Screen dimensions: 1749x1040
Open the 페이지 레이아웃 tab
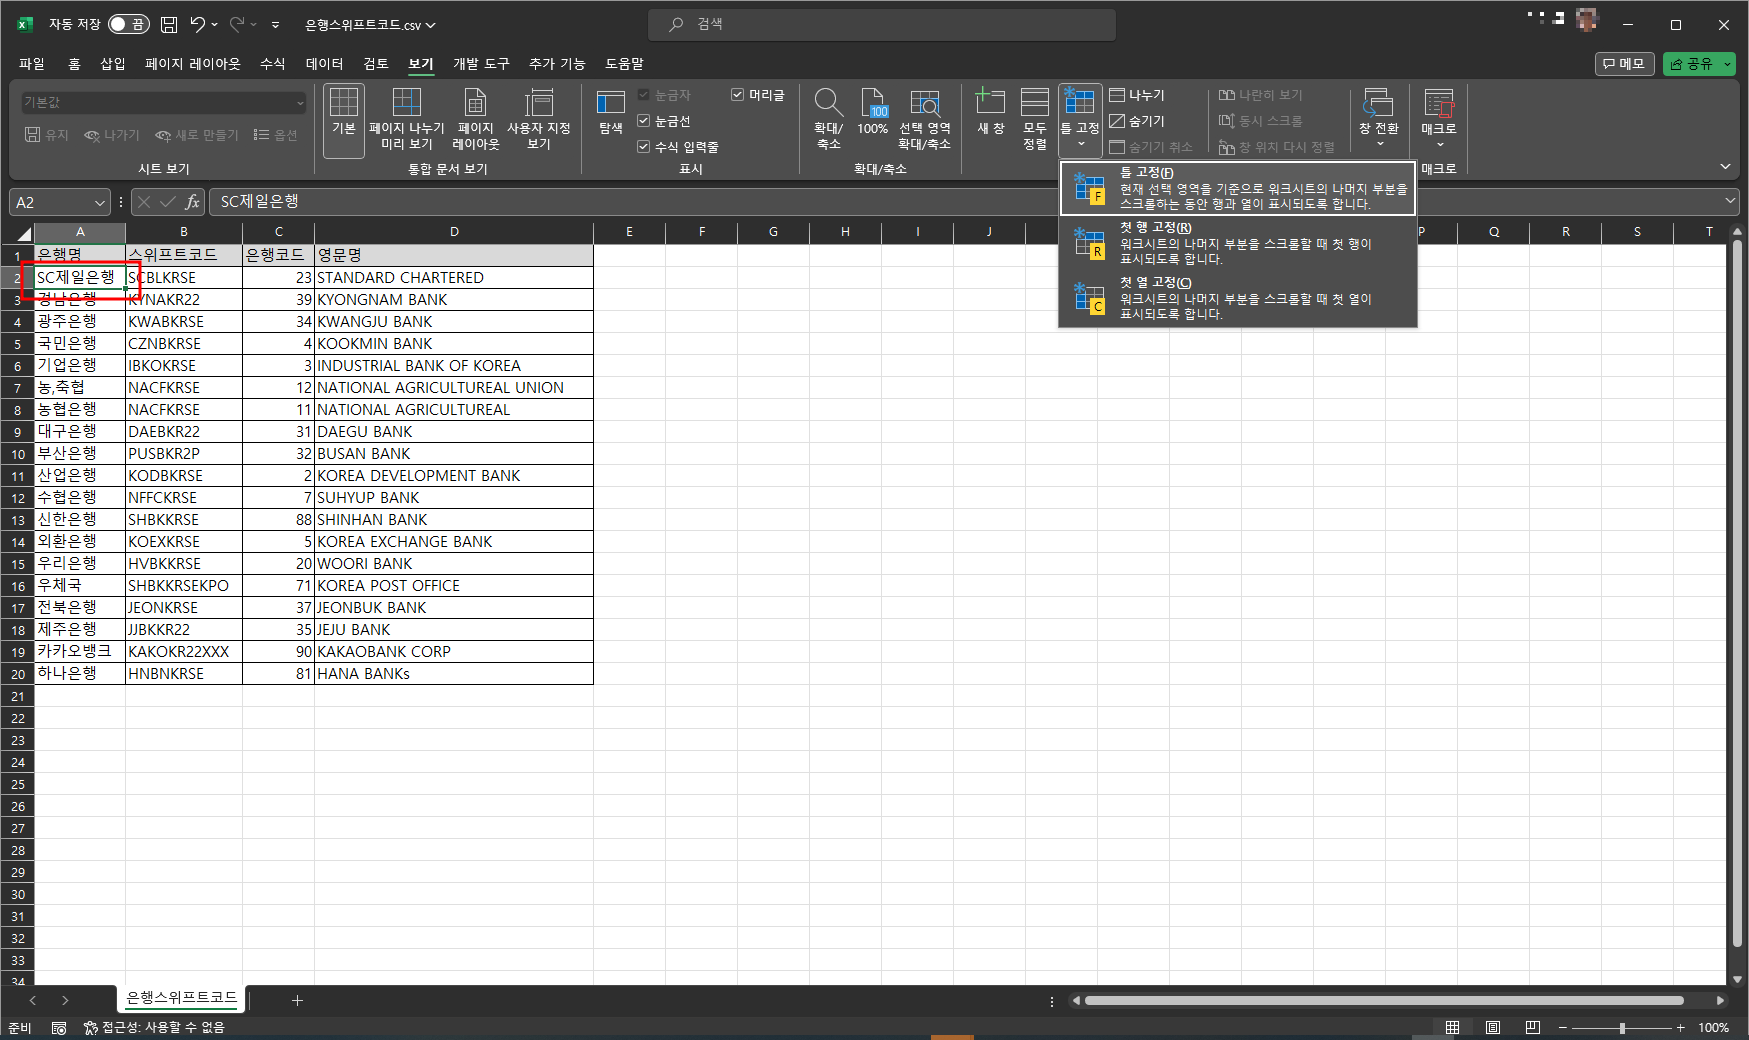point(193,64)
